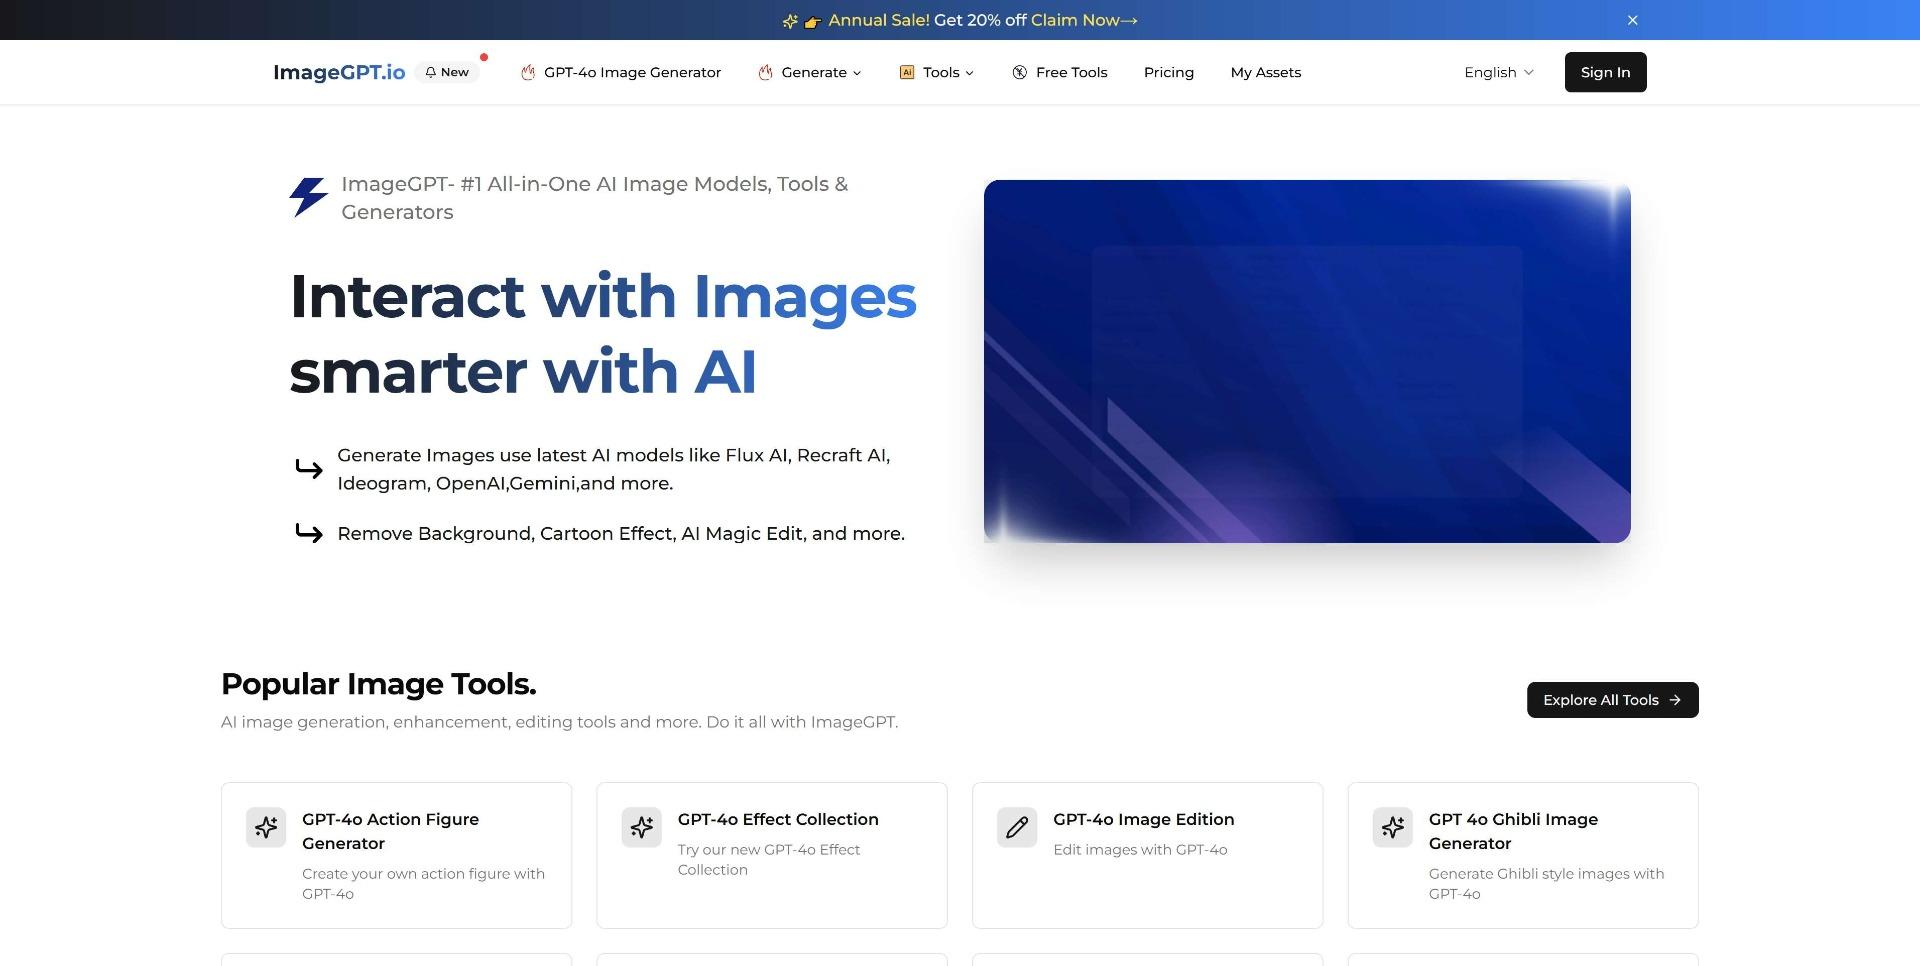Click the lightning bolt logo icon
This screenshot has height=966, width=1920.
pos(309,197)
